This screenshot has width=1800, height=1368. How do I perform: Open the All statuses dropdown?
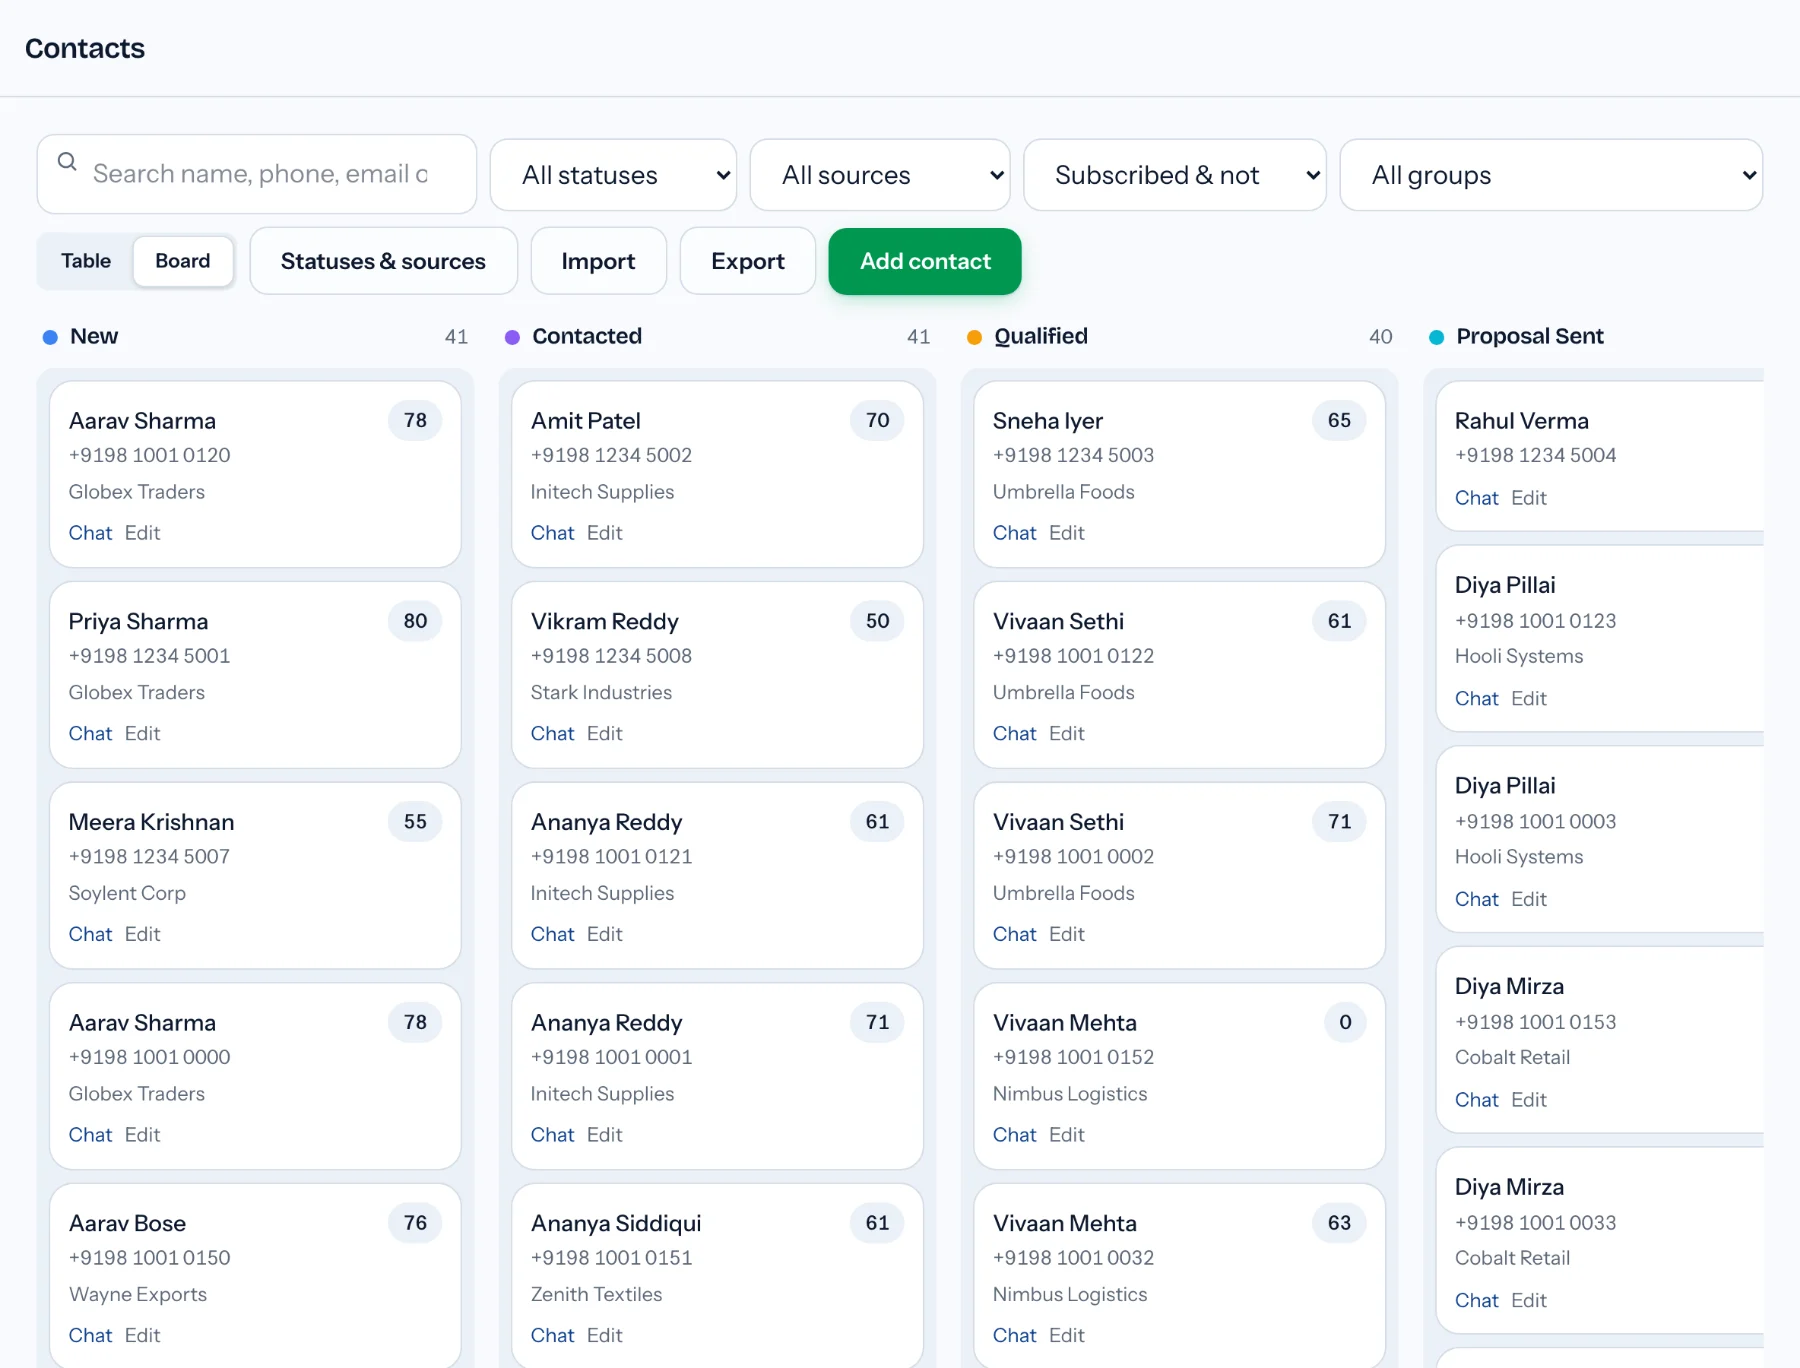613,175
